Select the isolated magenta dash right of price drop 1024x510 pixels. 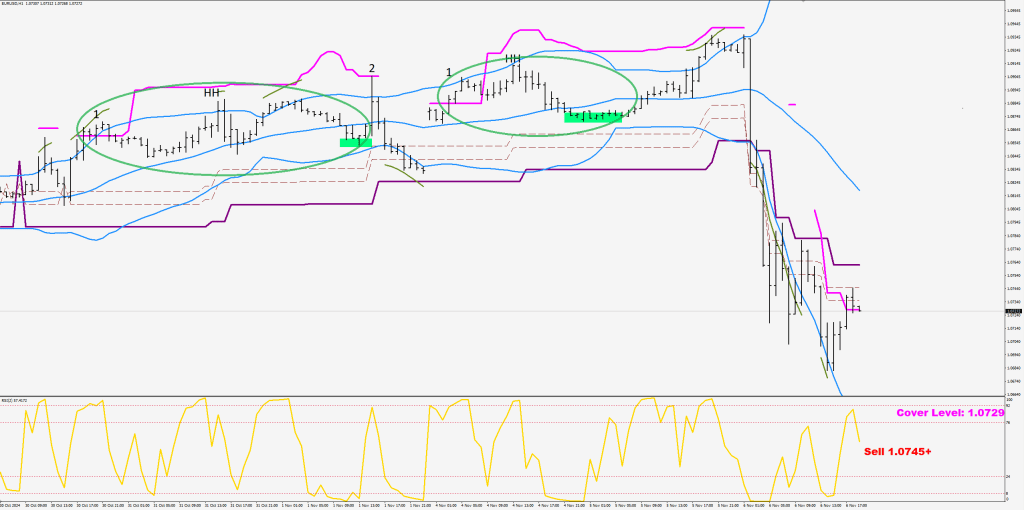pyautogui.click(x=791, y=103)
